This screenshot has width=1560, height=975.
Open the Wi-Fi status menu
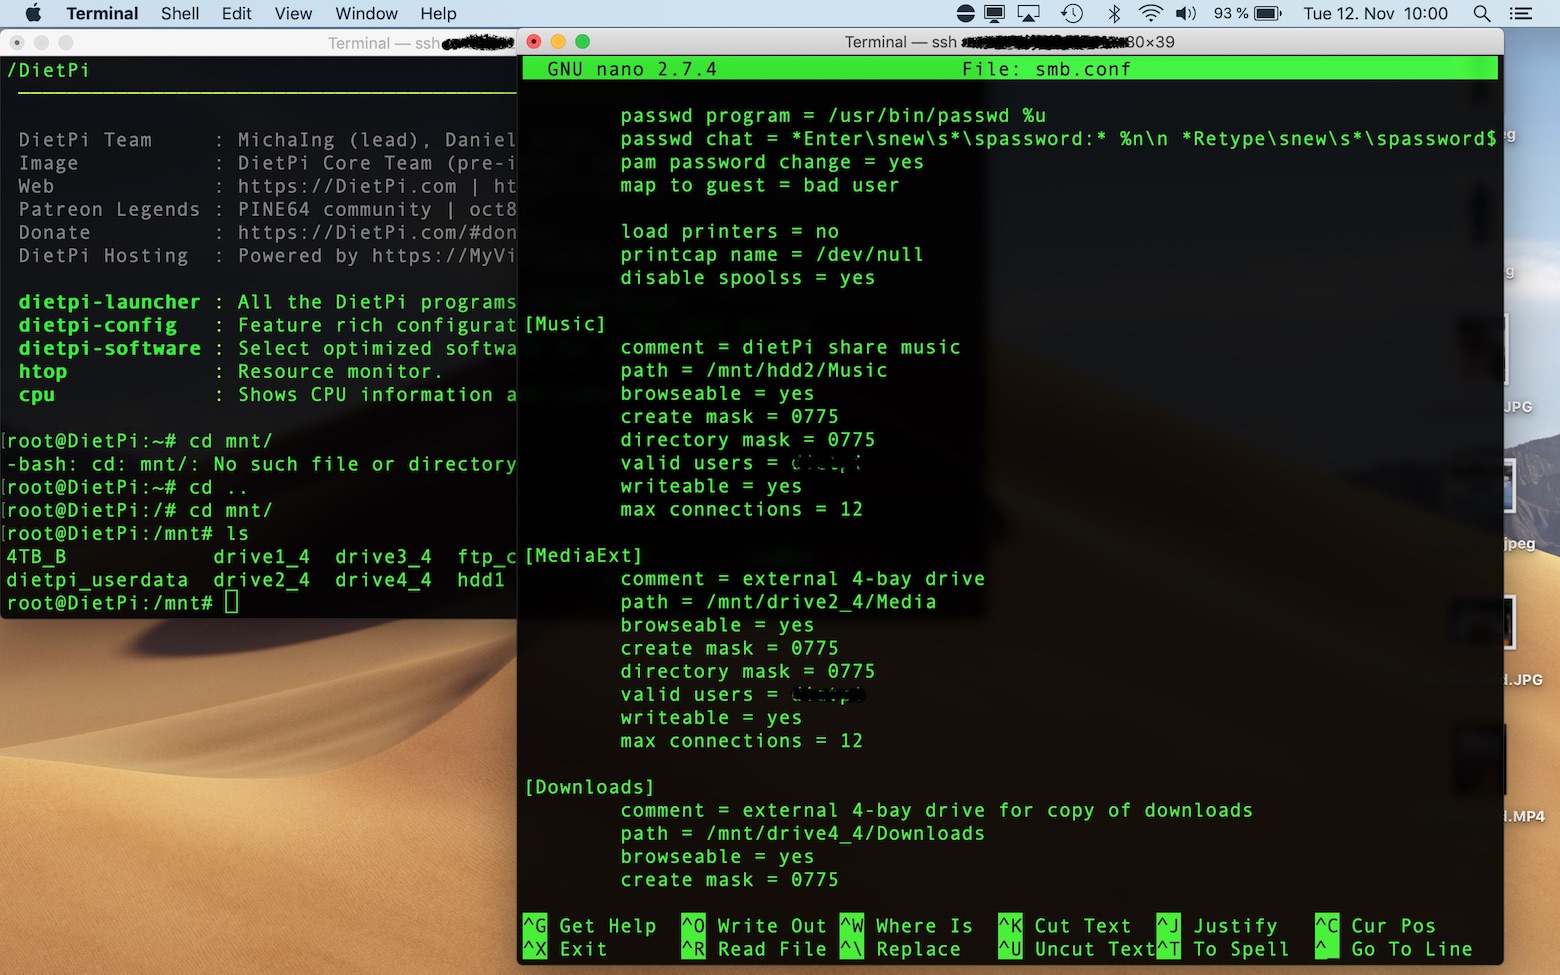click(1150, 13)
